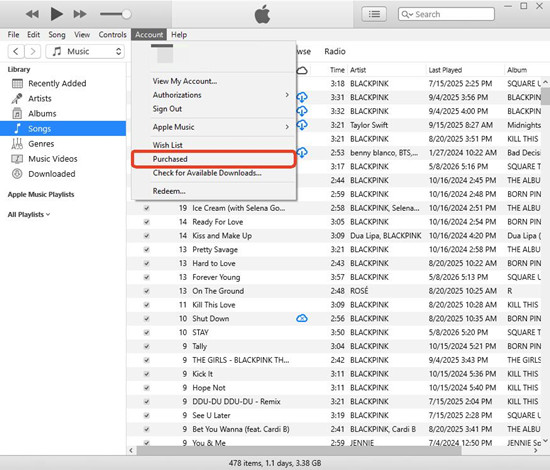Select the song Hope Not
Screen dimensions: 550x470
[209, 388]
